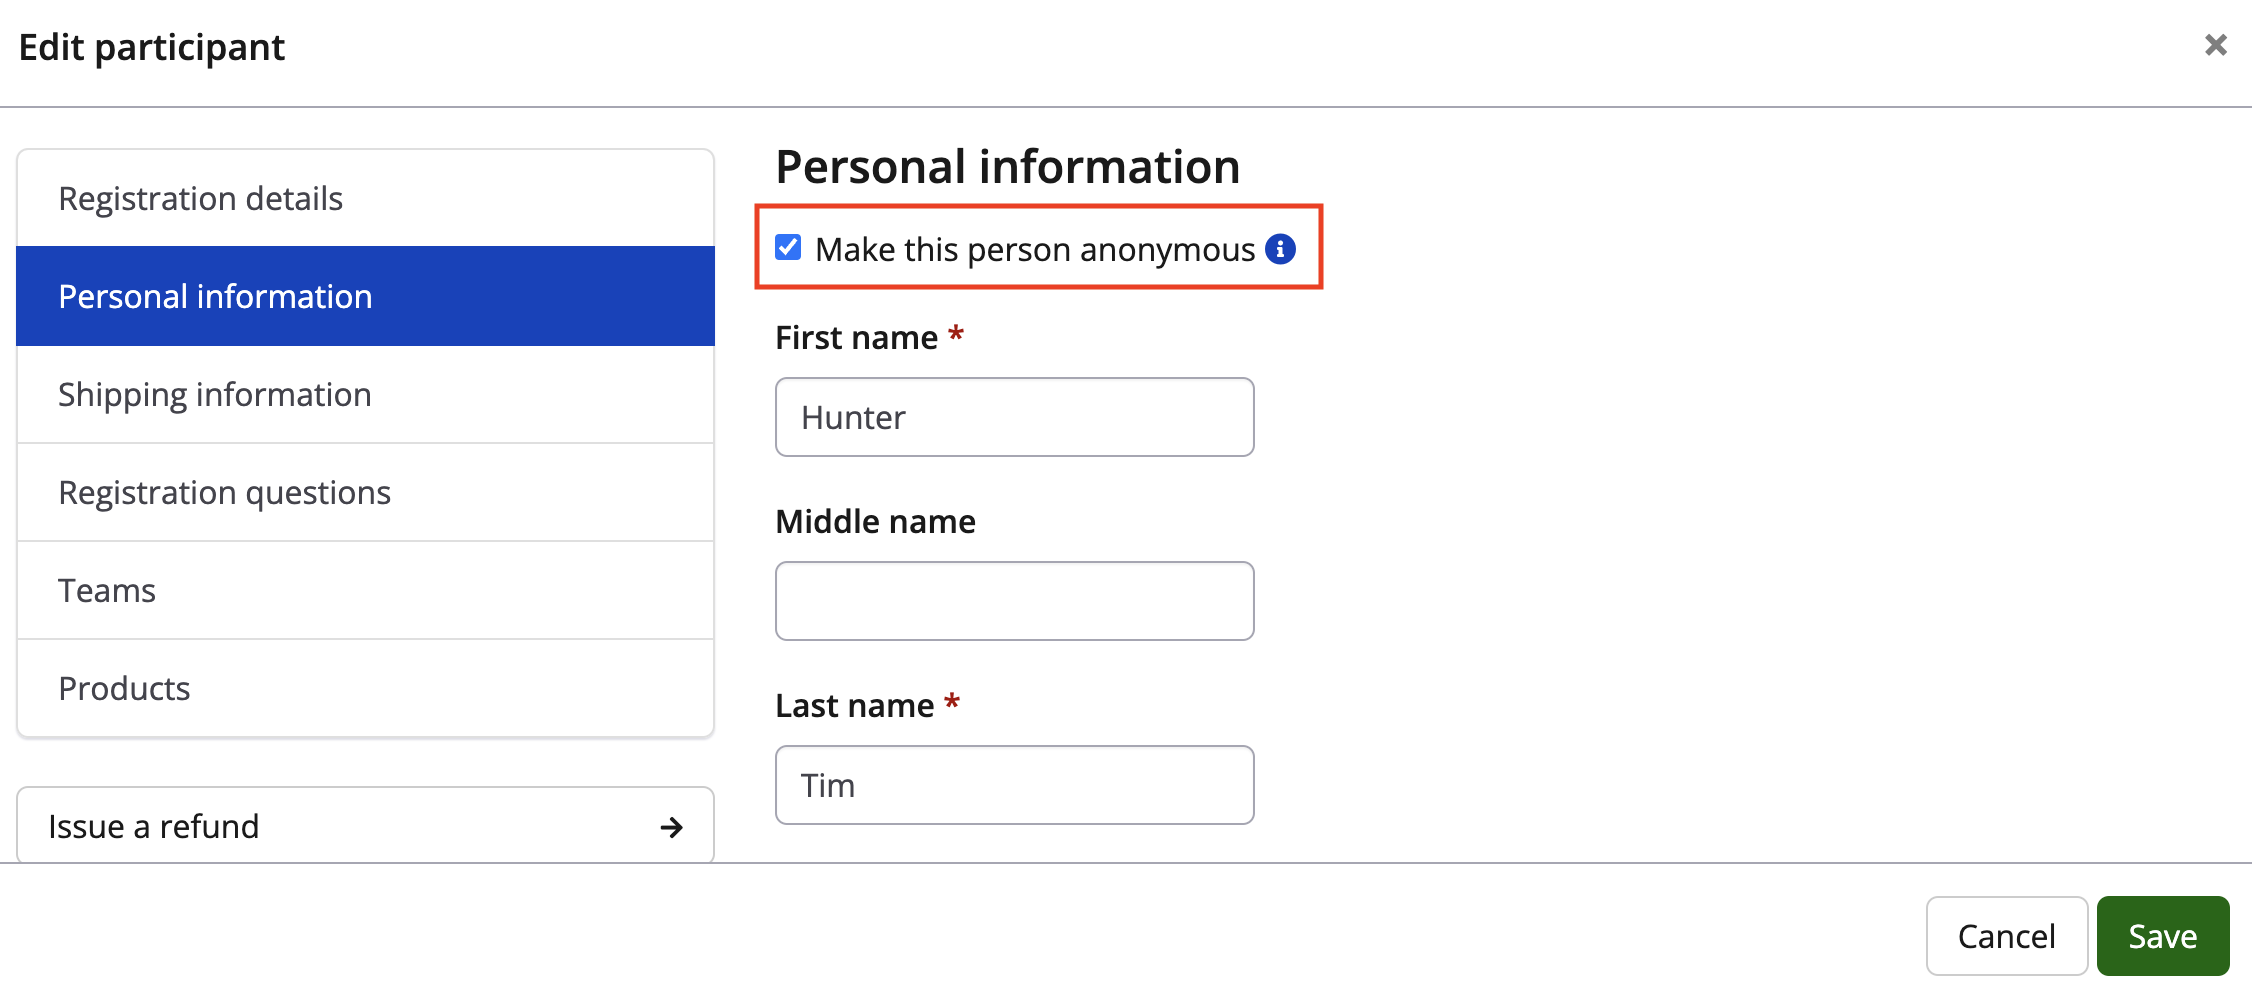Save the participant changes
This screenshot has width=2252, height=1000.
click(x=2162, y=936)
